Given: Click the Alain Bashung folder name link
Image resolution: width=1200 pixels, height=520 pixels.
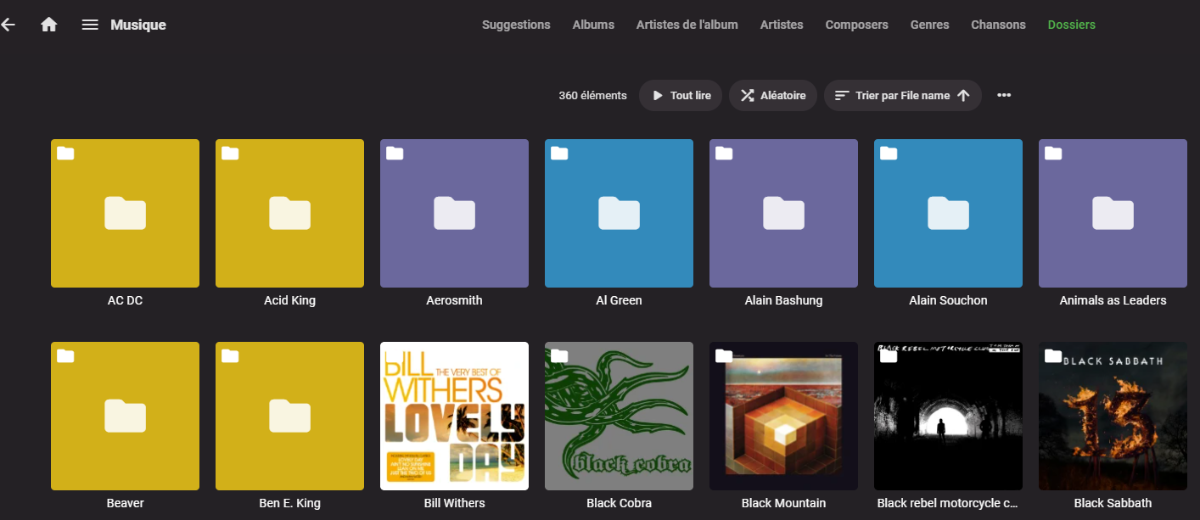Looking at the screenshot, I should point(783,300).
